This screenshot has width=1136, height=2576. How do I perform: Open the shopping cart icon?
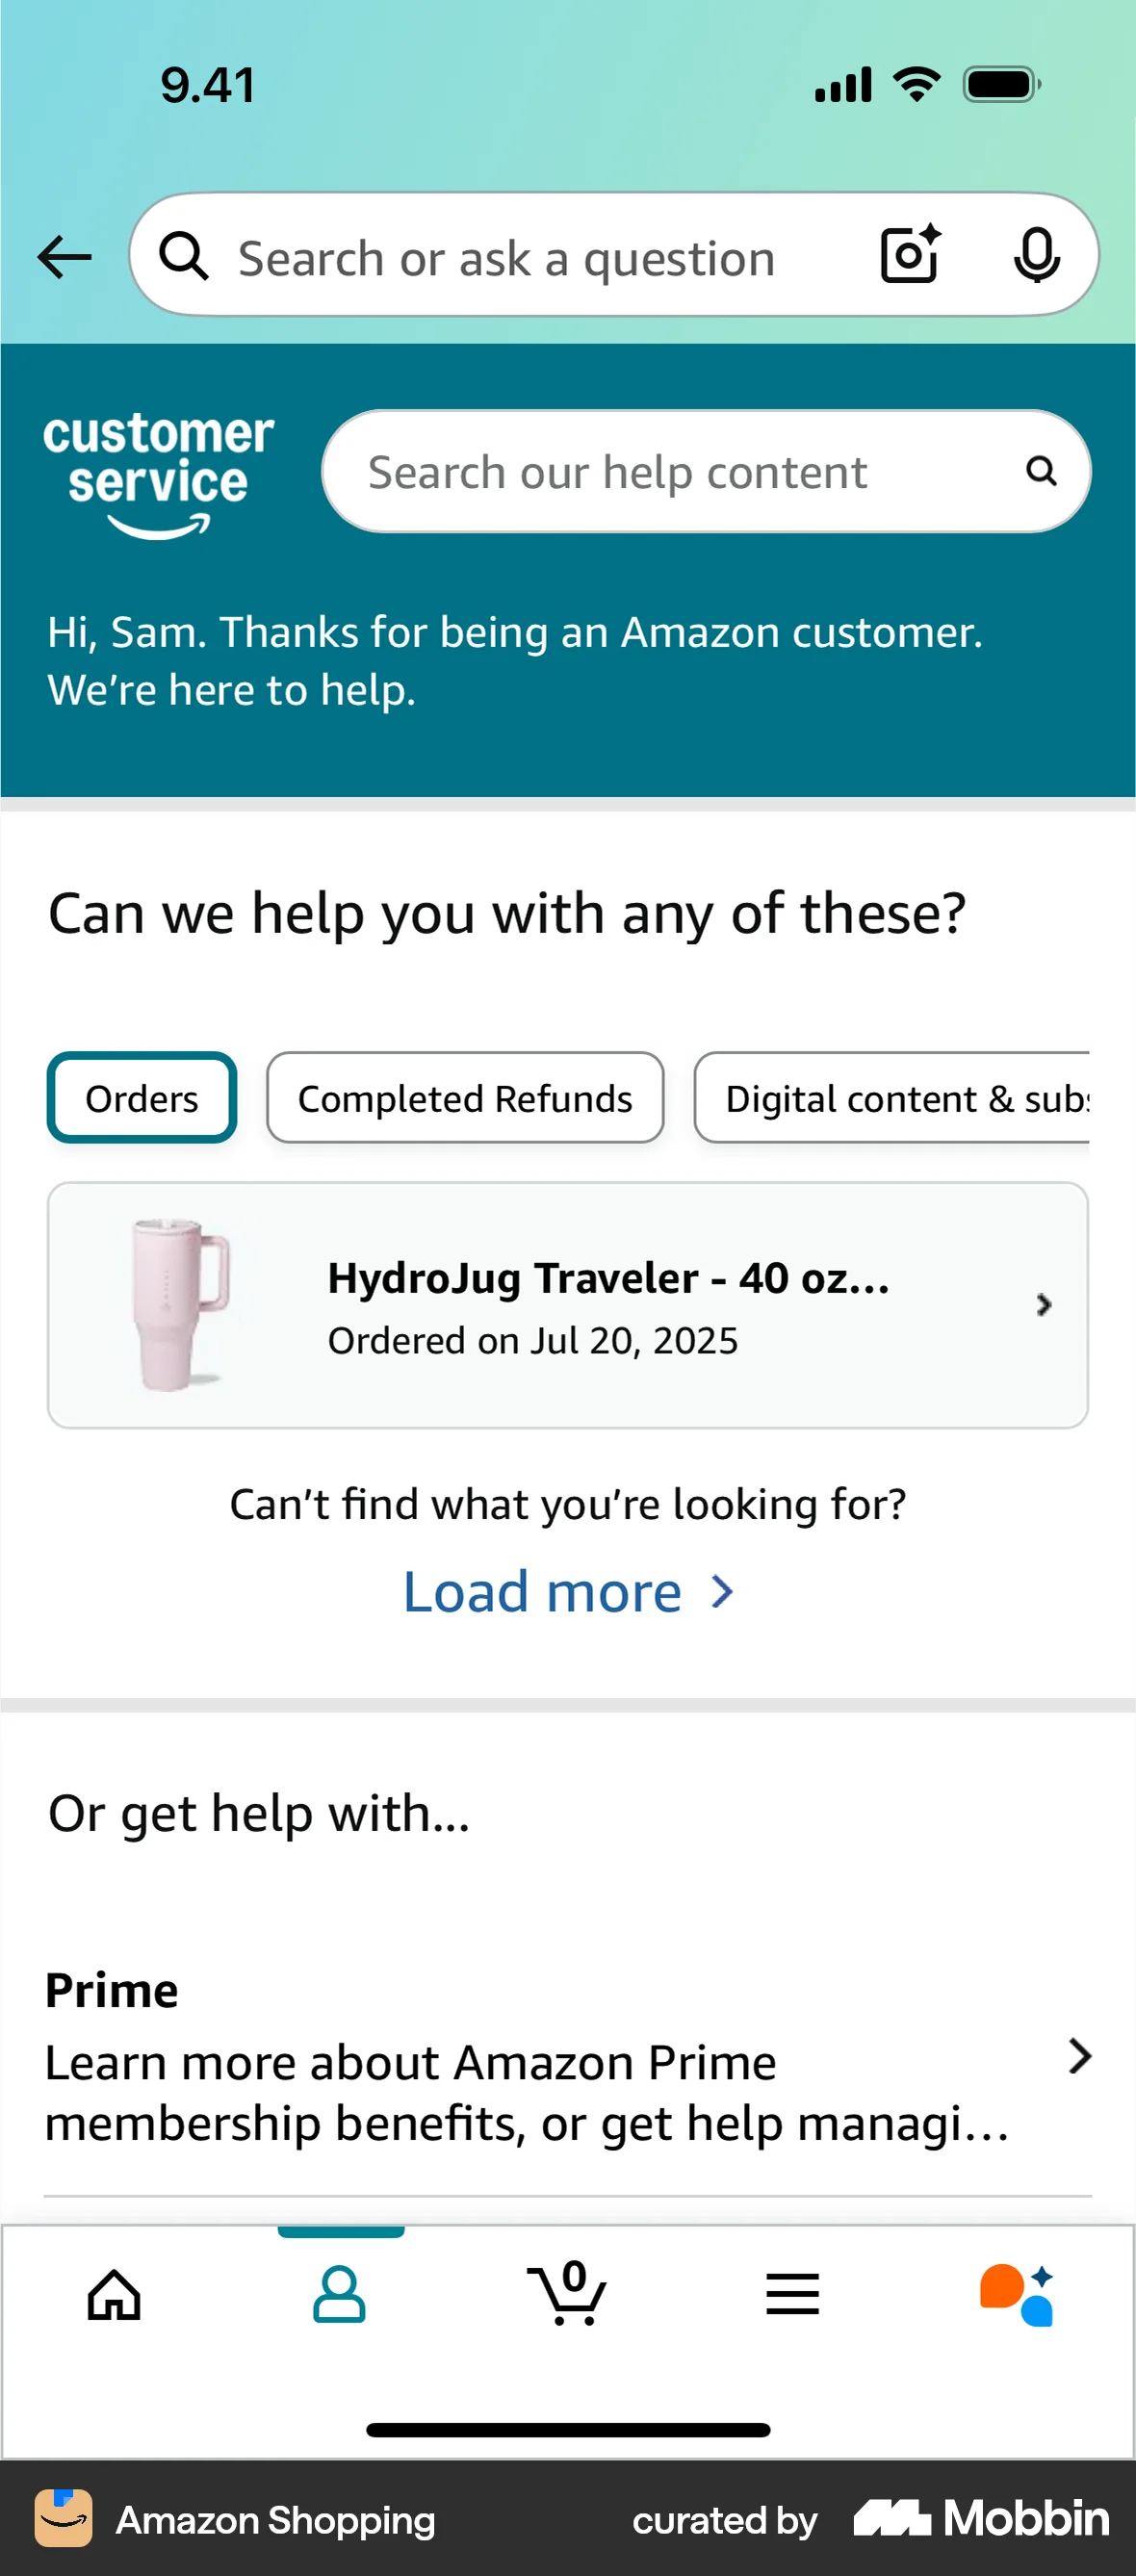pos(567,2295)
